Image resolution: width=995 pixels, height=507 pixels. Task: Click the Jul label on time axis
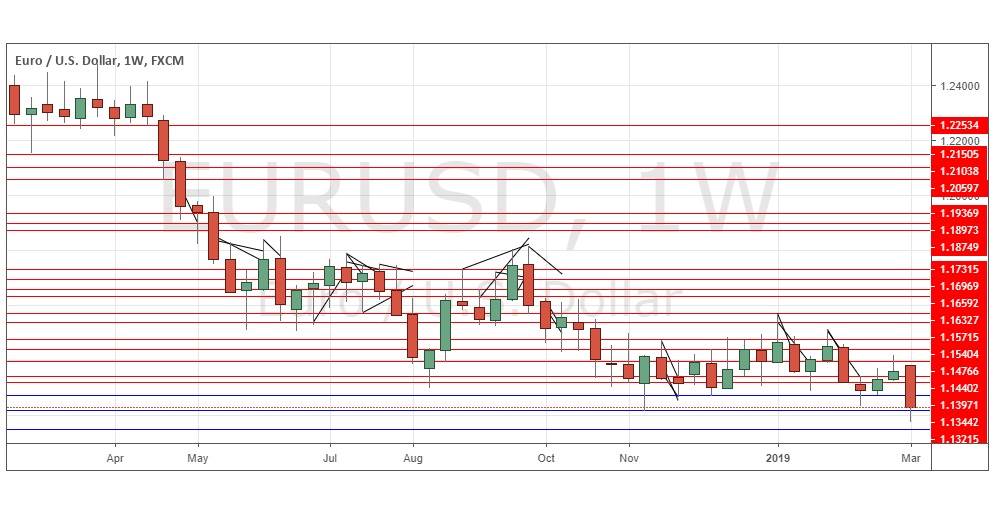[330, 458]
